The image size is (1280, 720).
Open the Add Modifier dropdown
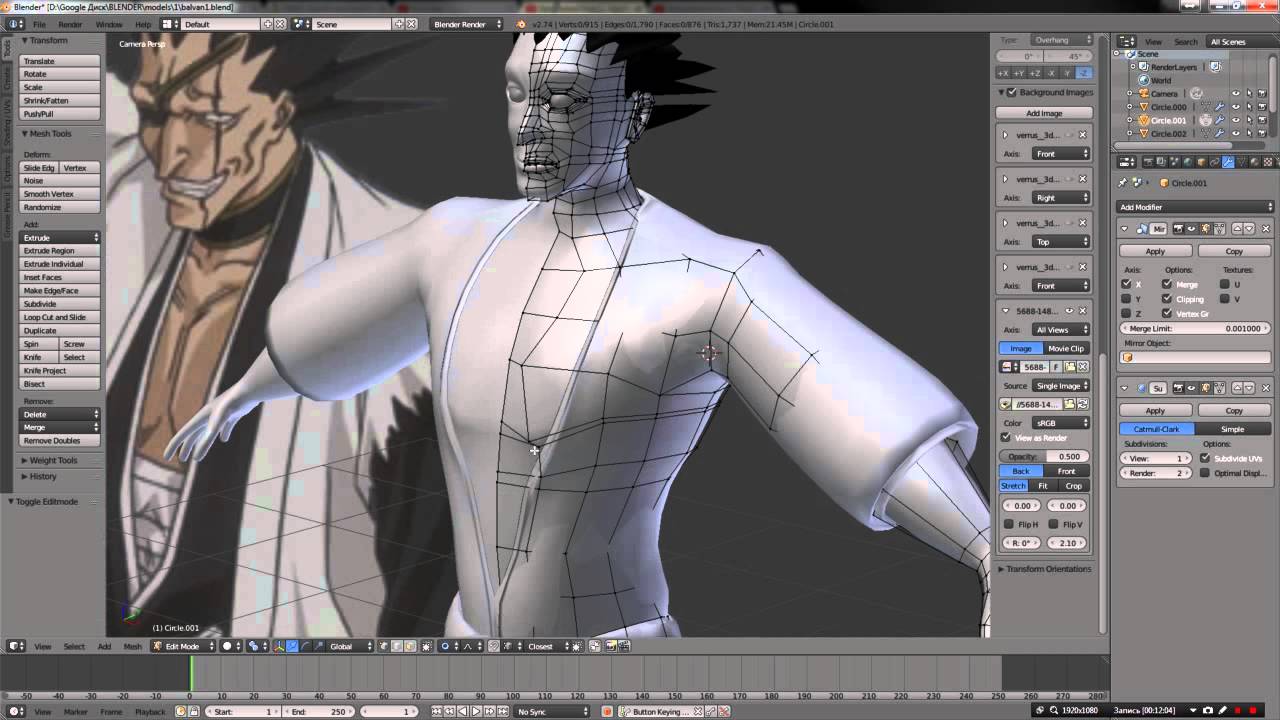[x=1194, y=207]
